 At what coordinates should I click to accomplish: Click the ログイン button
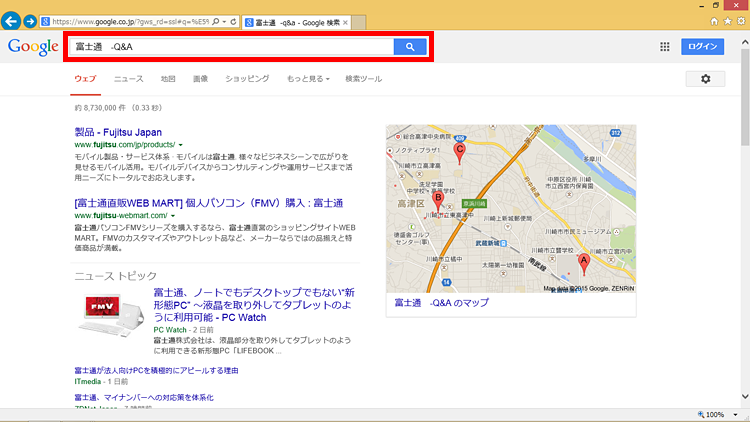point(702,47)
